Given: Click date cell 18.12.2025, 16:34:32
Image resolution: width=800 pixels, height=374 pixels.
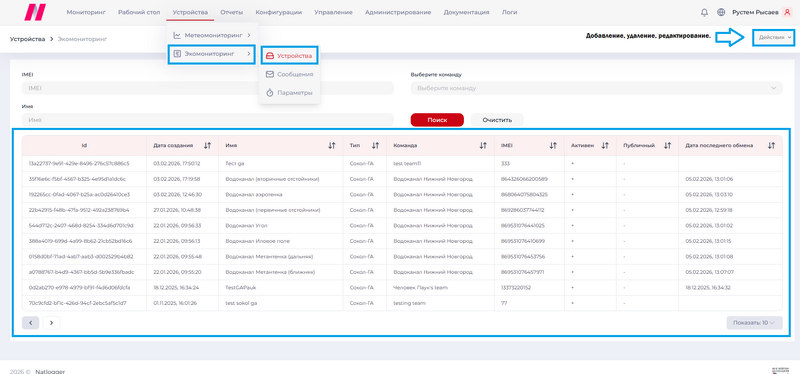Looking at the screenshot, I should click(x=709, y=288).
